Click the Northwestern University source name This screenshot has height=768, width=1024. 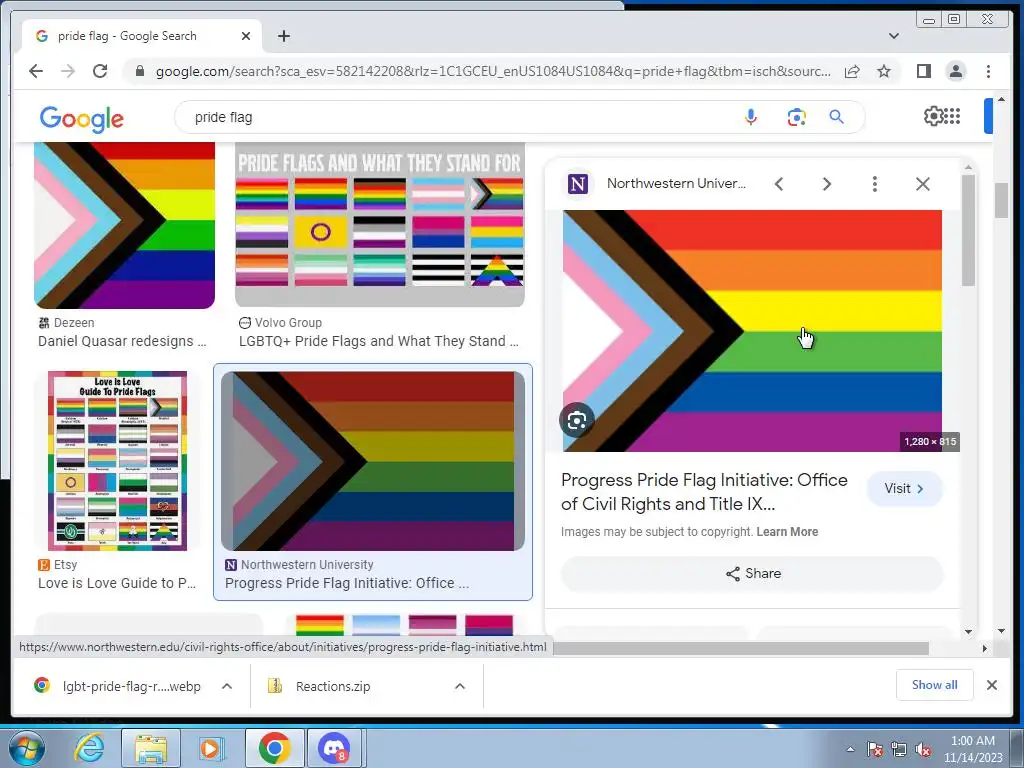point(677,184)
